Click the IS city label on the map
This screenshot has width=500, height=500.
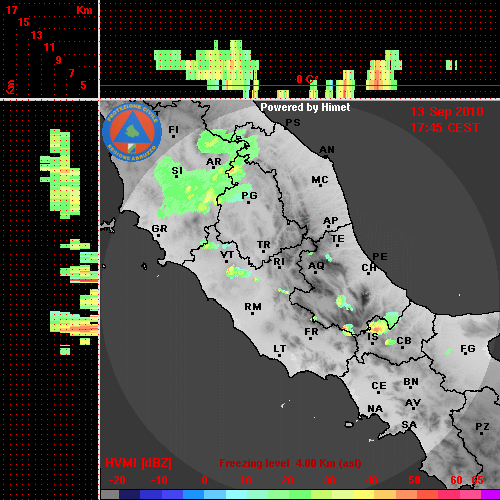click(x=373, y=337)
